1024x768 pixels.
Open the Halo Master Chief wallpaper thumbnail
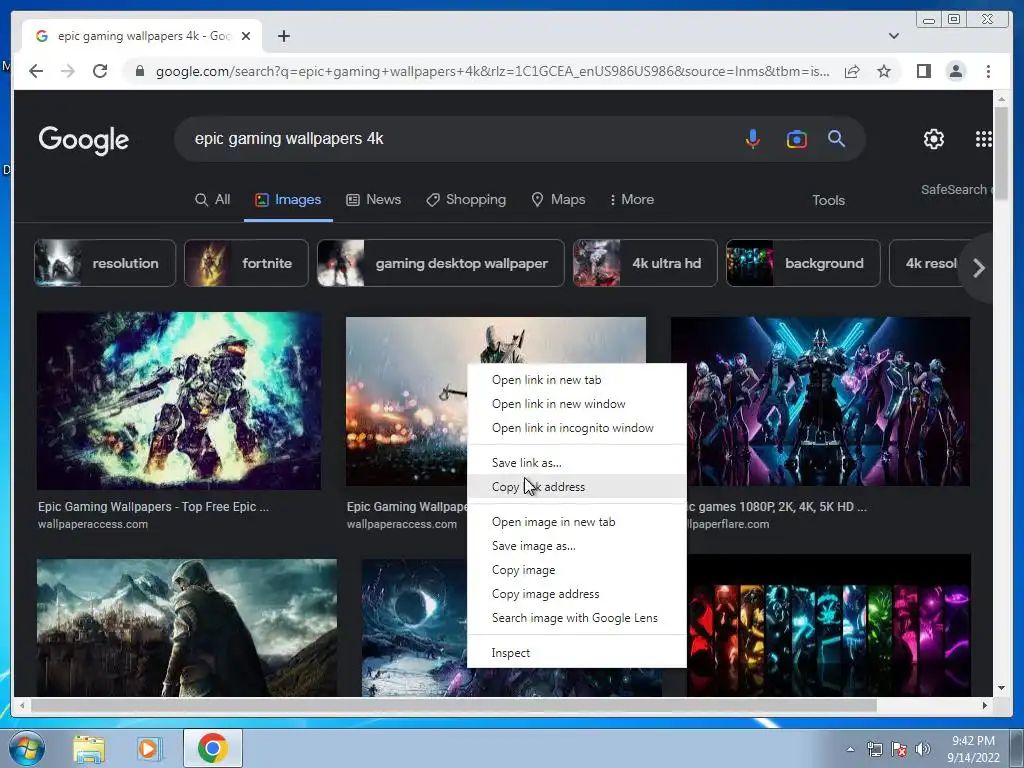click(x=179, y=401)
